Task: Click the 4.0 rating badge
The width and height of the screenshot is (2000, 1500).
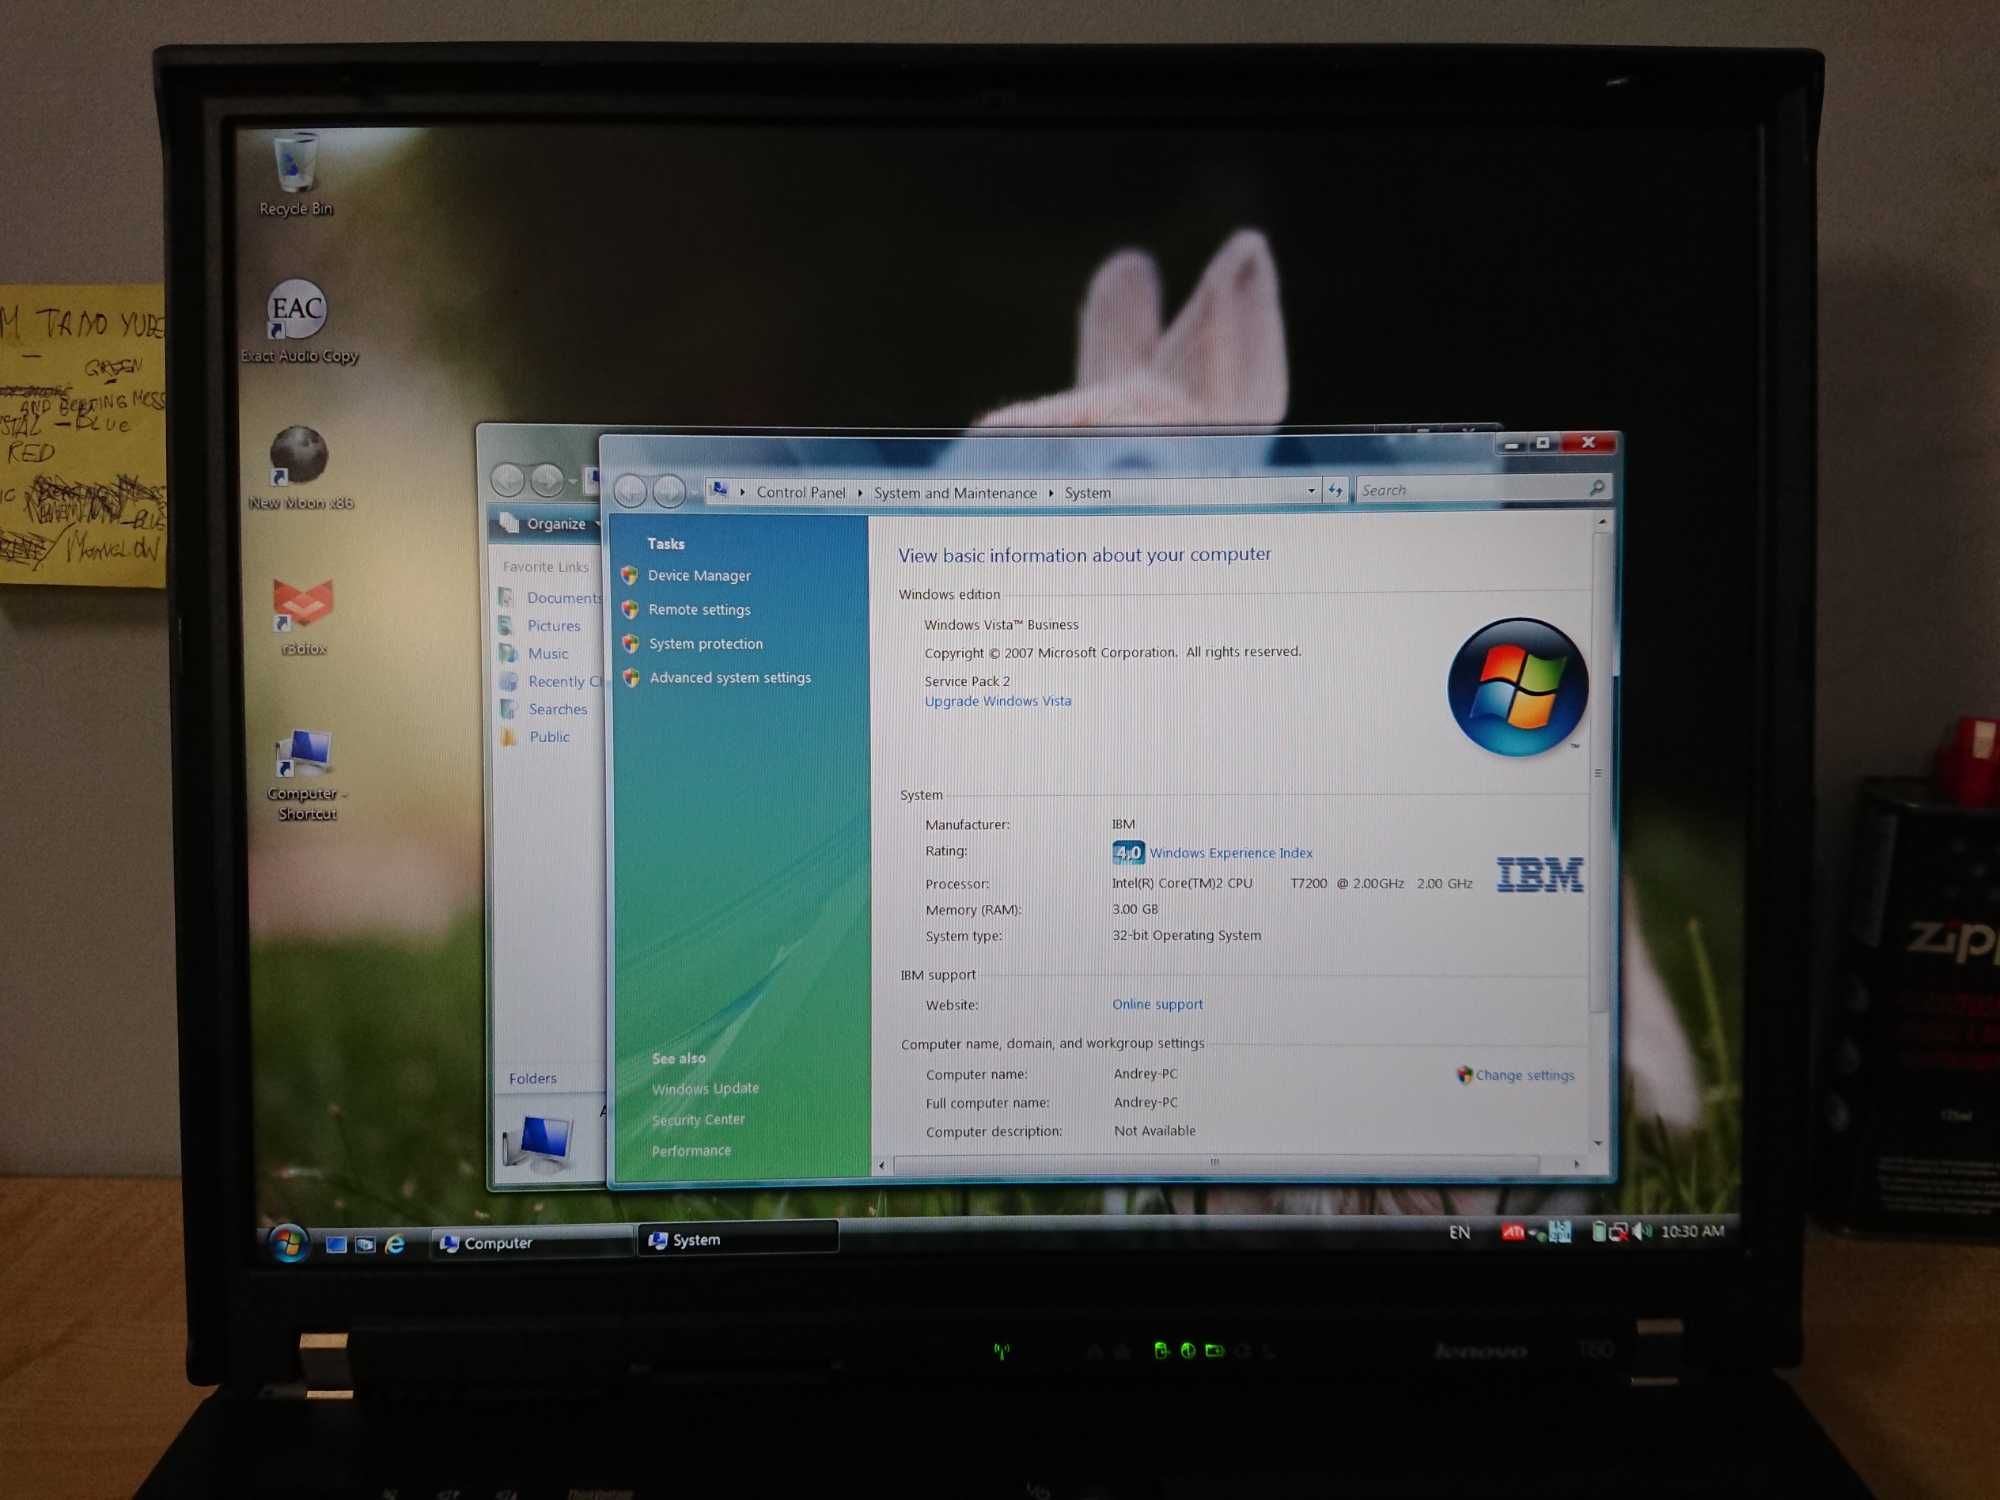Action: (x=1128, y=852)
